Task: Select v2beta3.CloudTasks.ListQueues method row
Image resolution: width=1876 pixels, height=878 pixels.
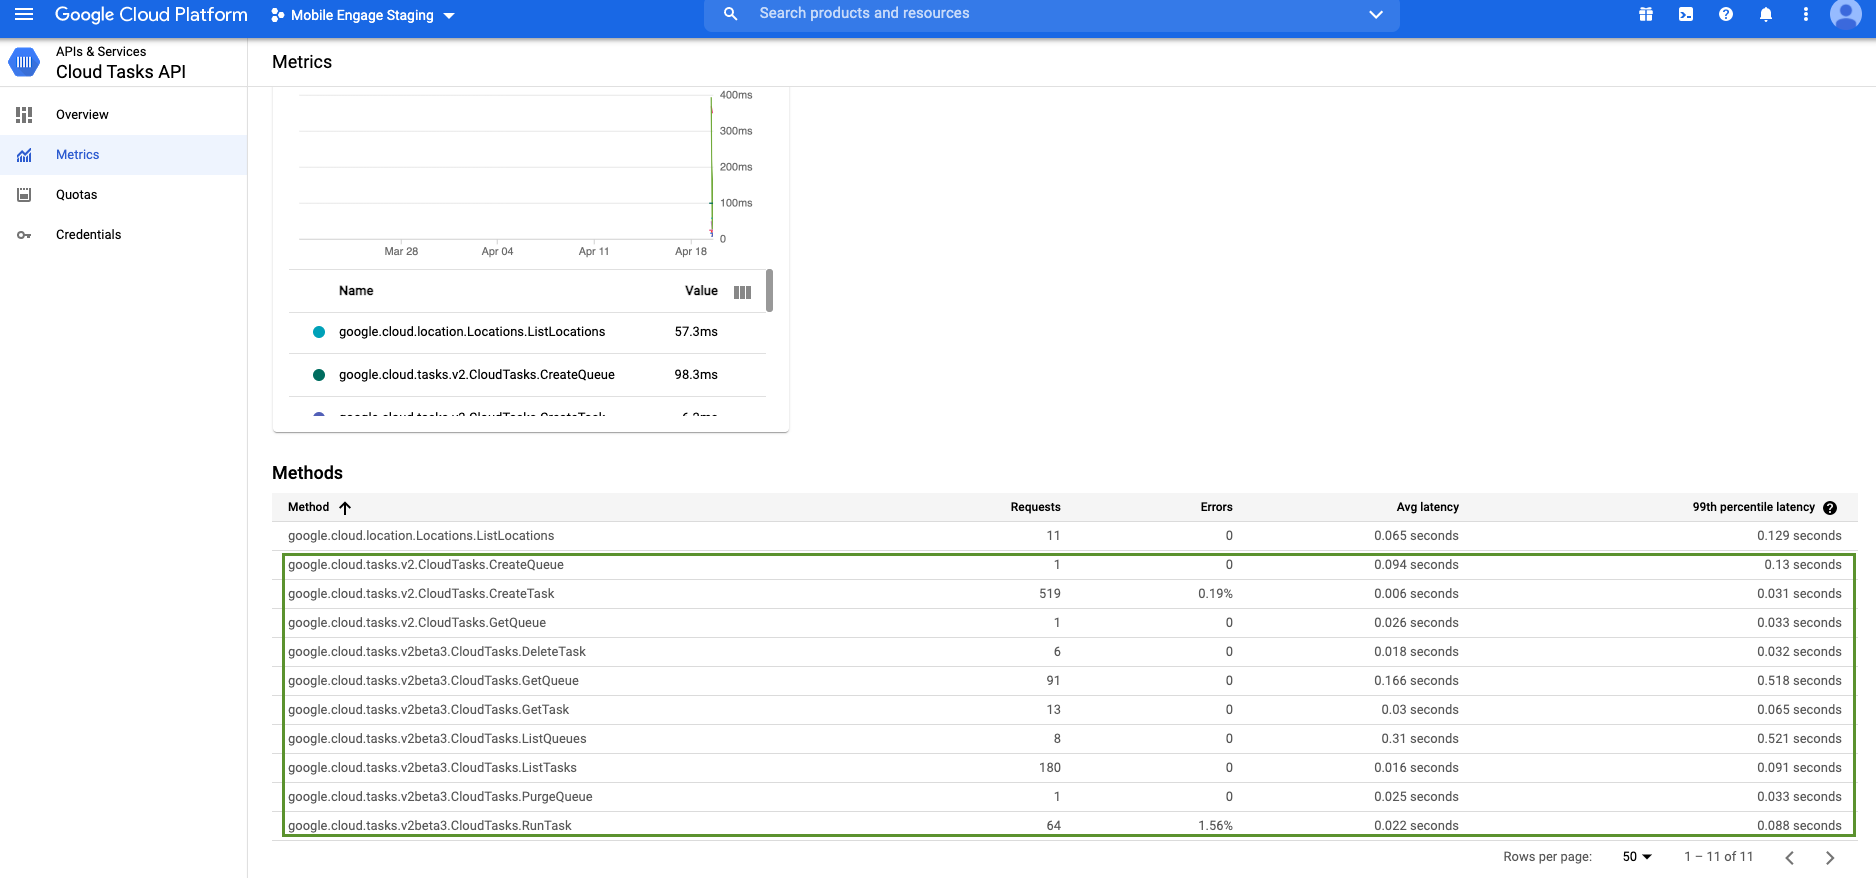Action: coord(1064,739)
